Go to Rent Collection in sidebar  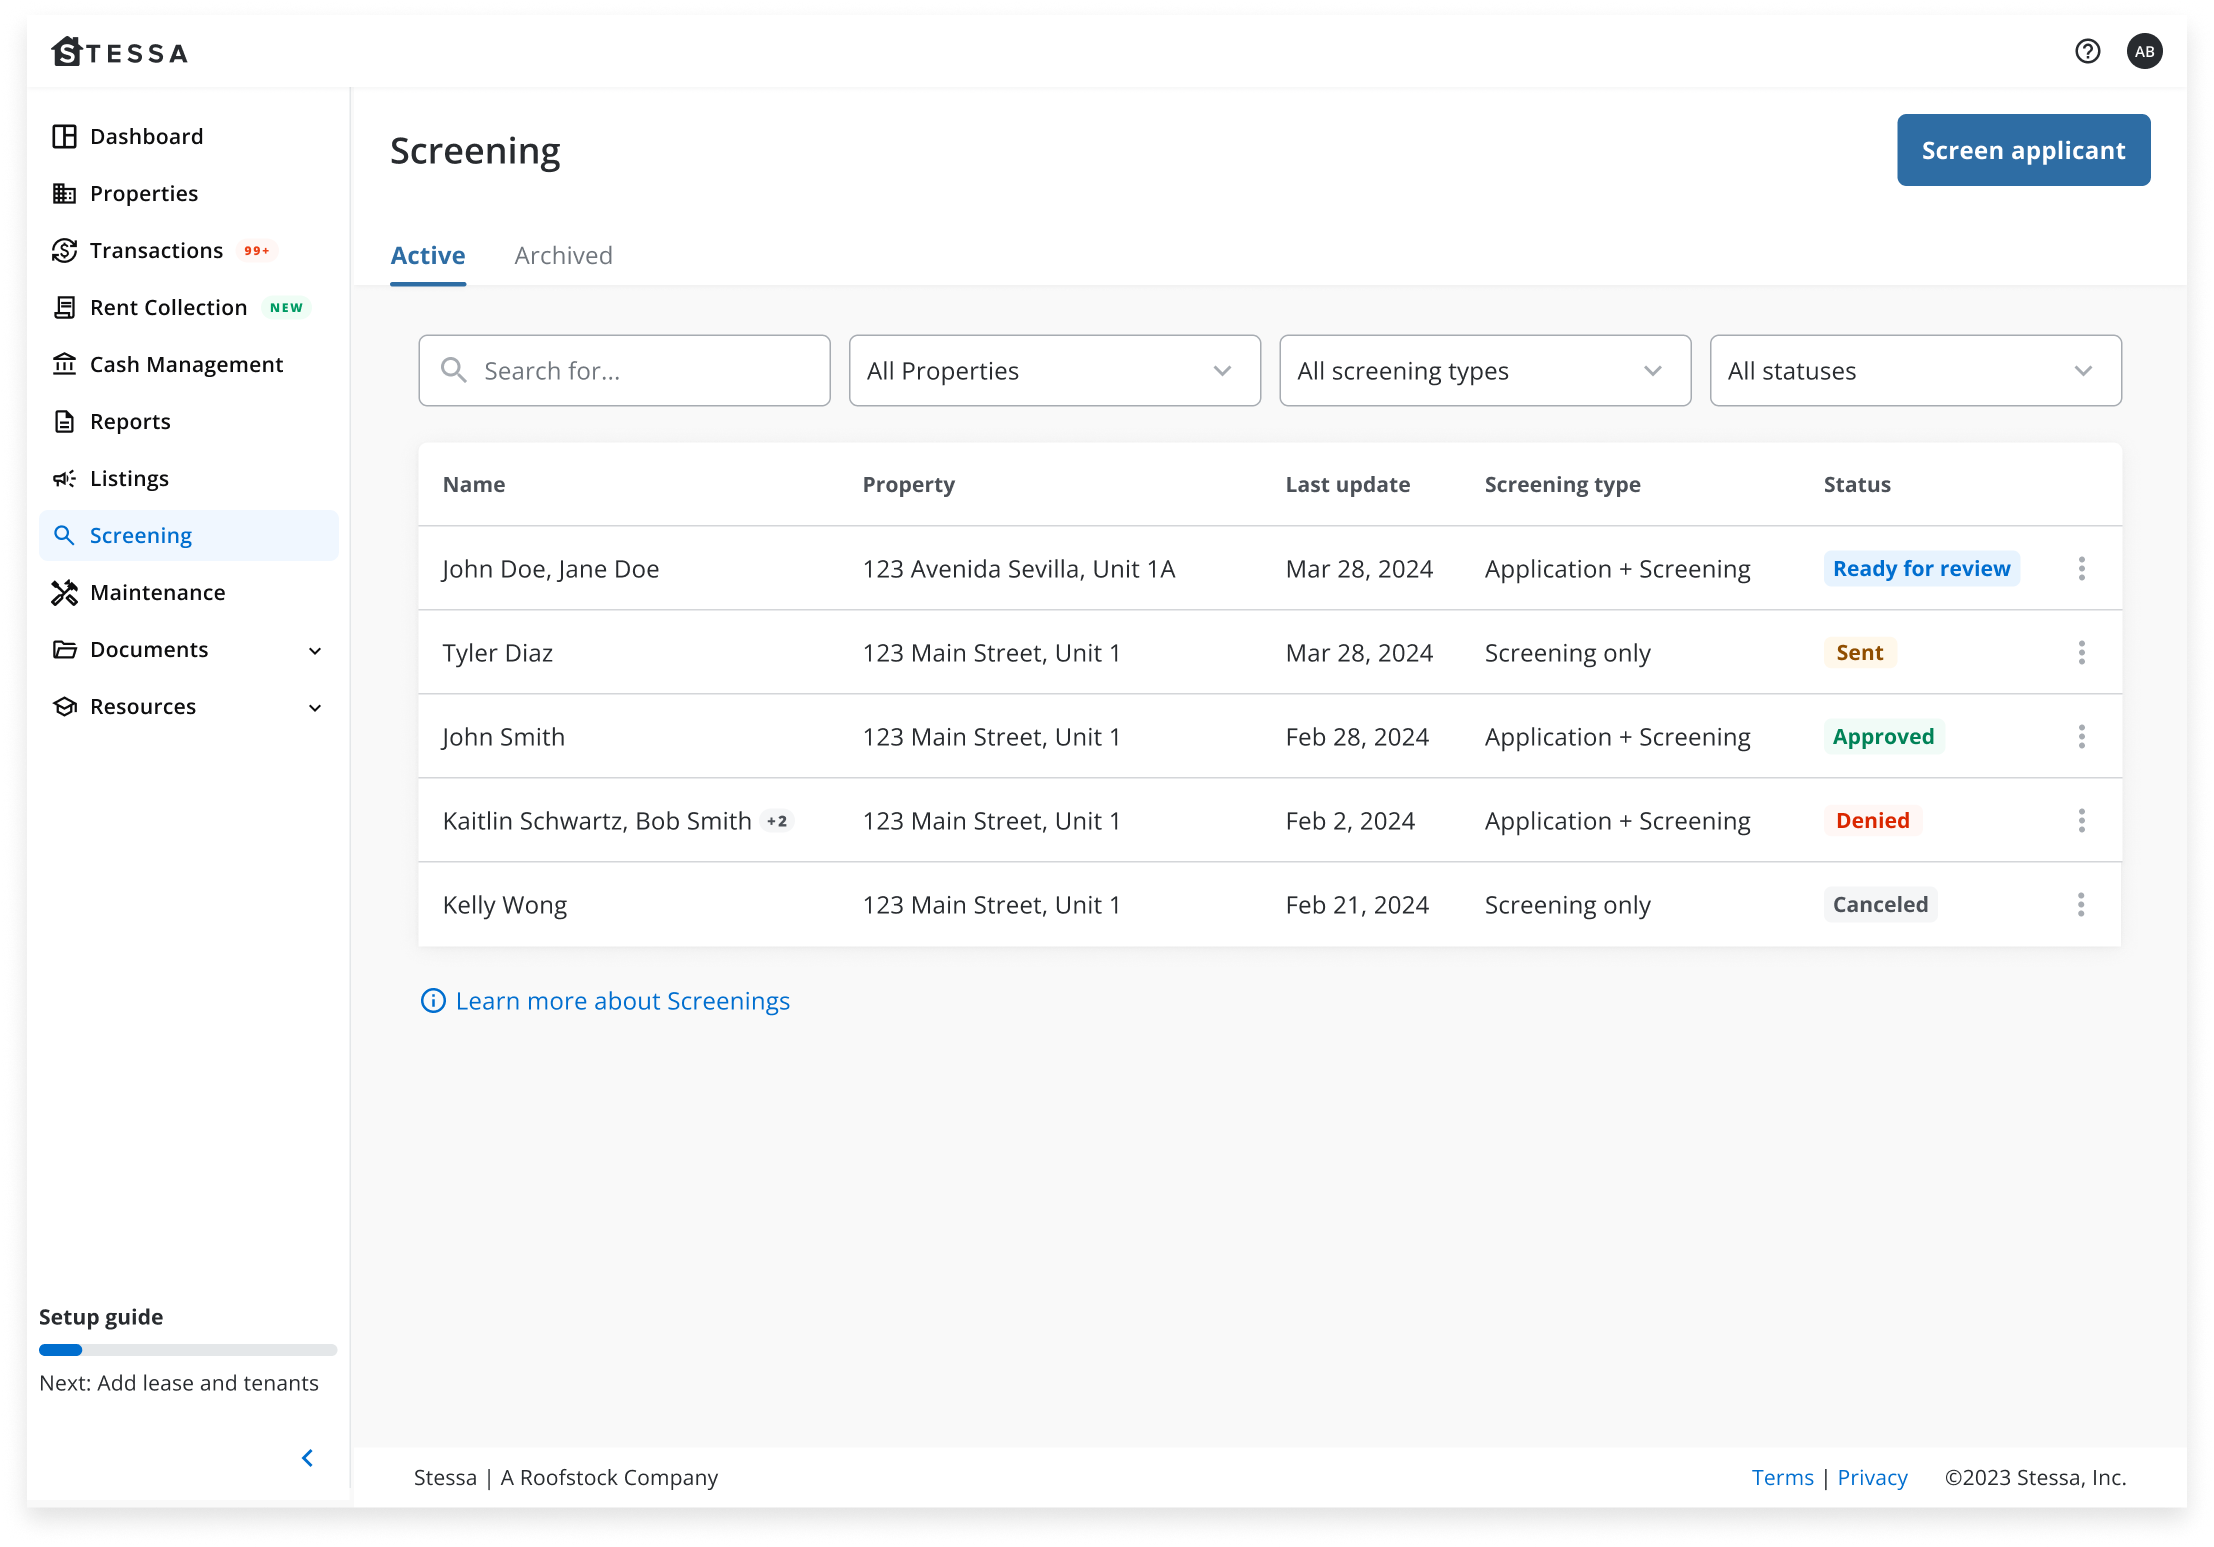(168, 308)
